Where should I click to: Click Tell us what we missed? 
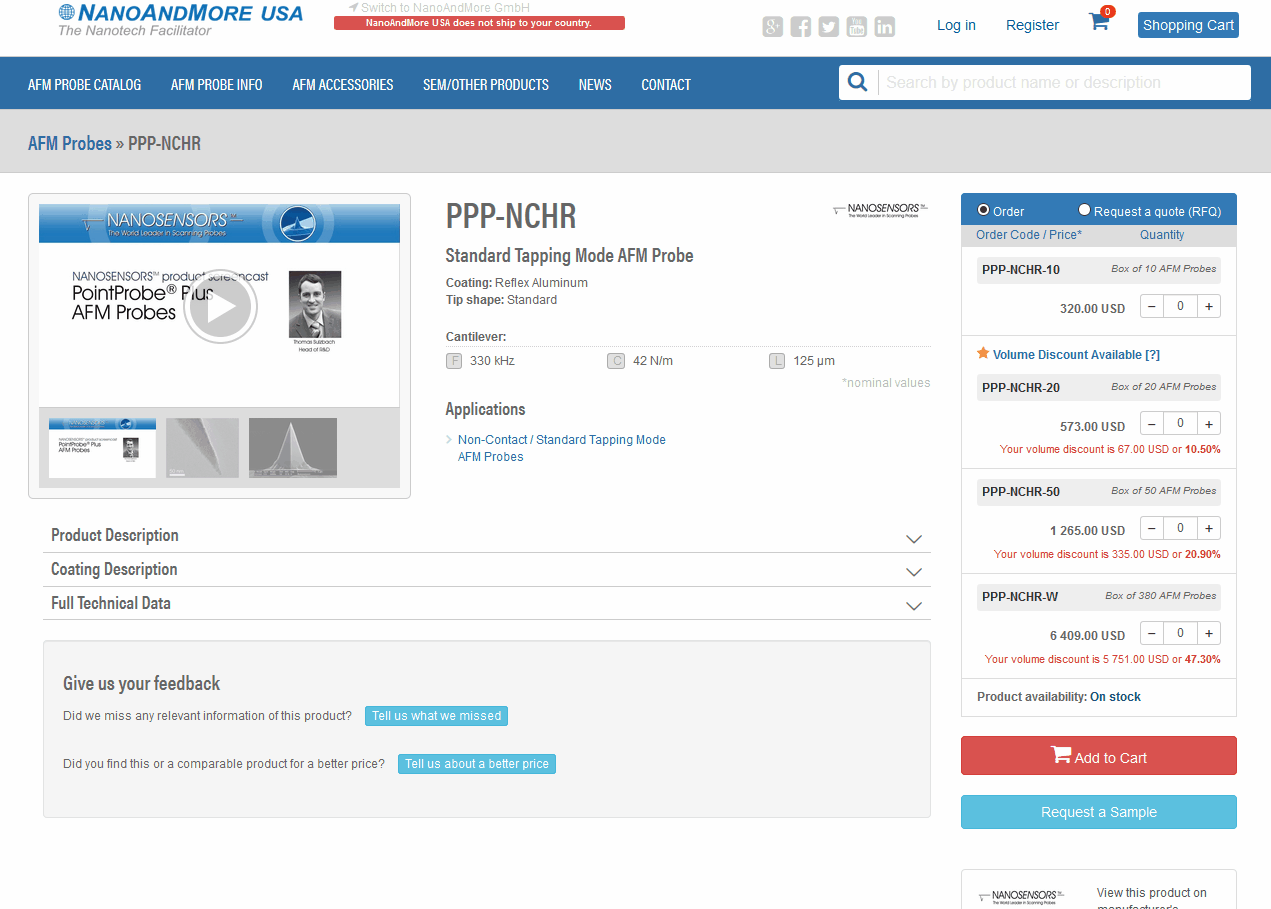pos(436,716)
